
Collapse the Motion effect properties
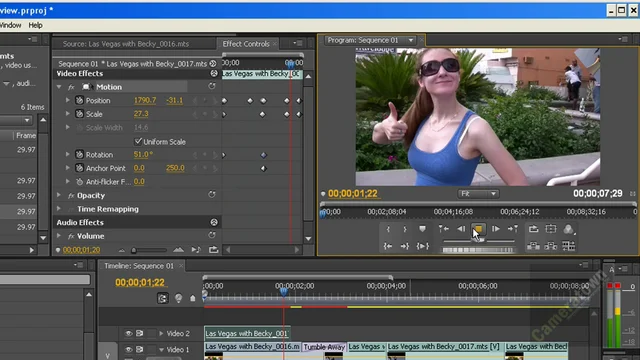pyautogui.click(x=59, y=87)
